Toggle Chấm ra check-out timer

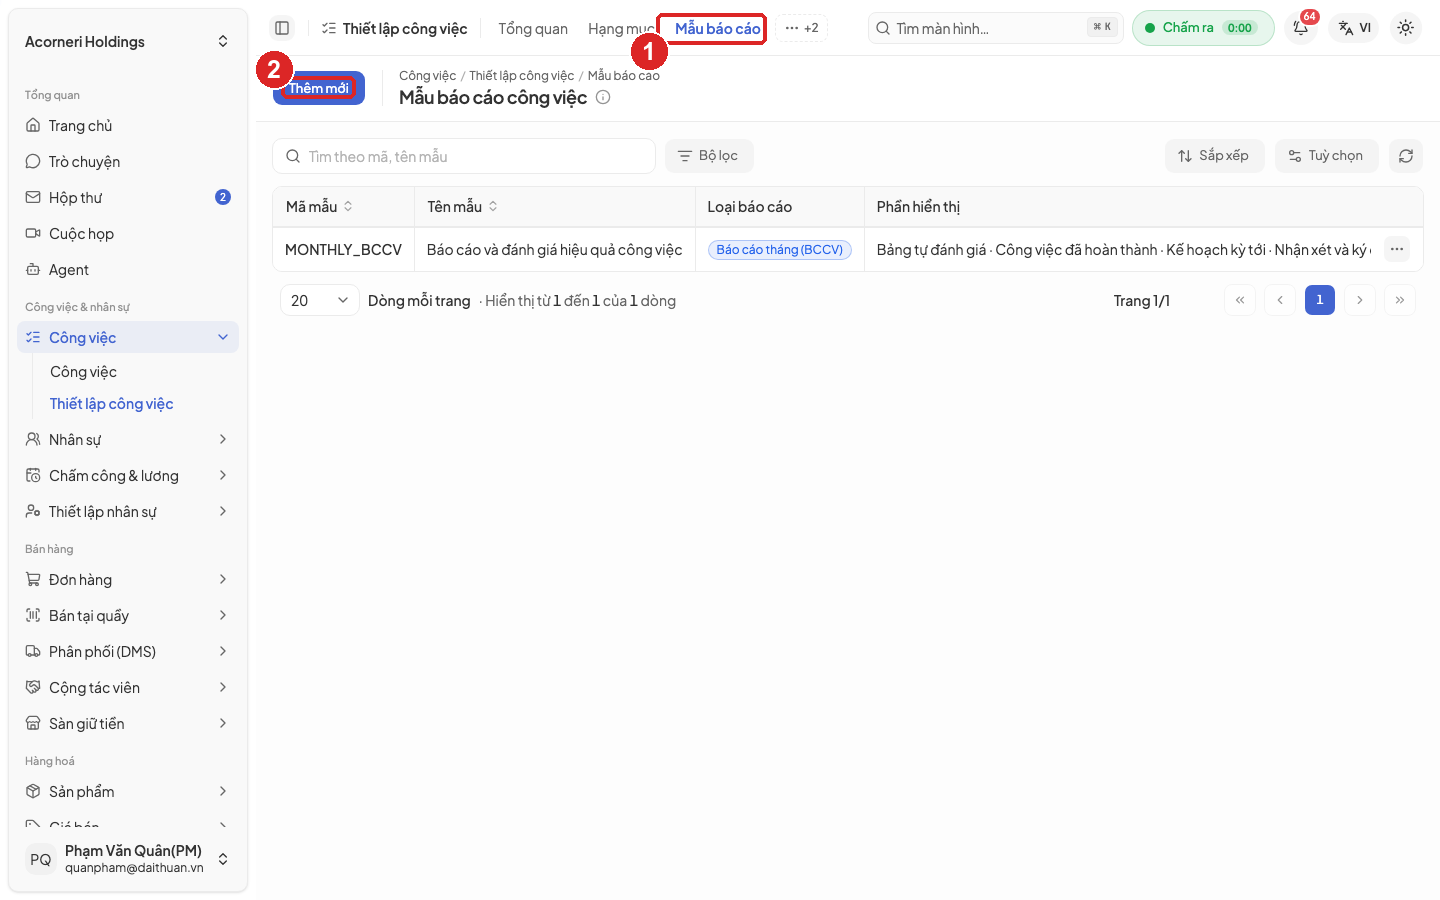(1203, 28)
